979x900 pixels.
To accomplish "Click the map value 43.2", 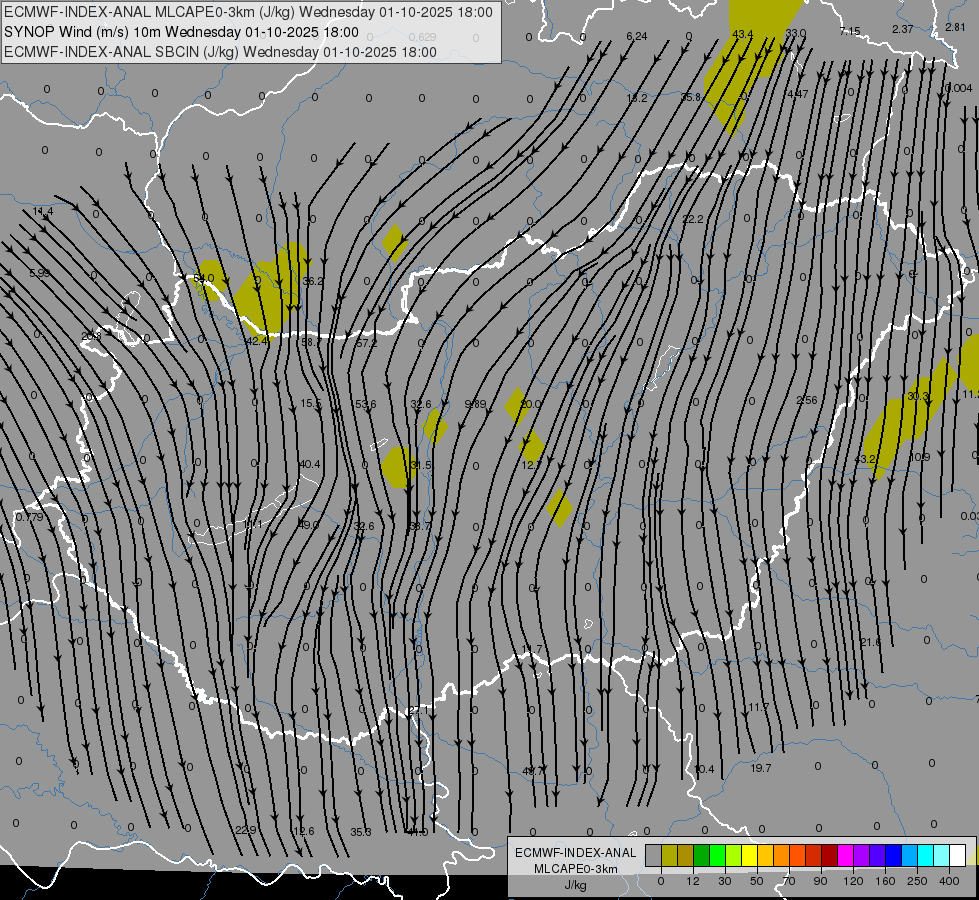I will pos(865,459).
